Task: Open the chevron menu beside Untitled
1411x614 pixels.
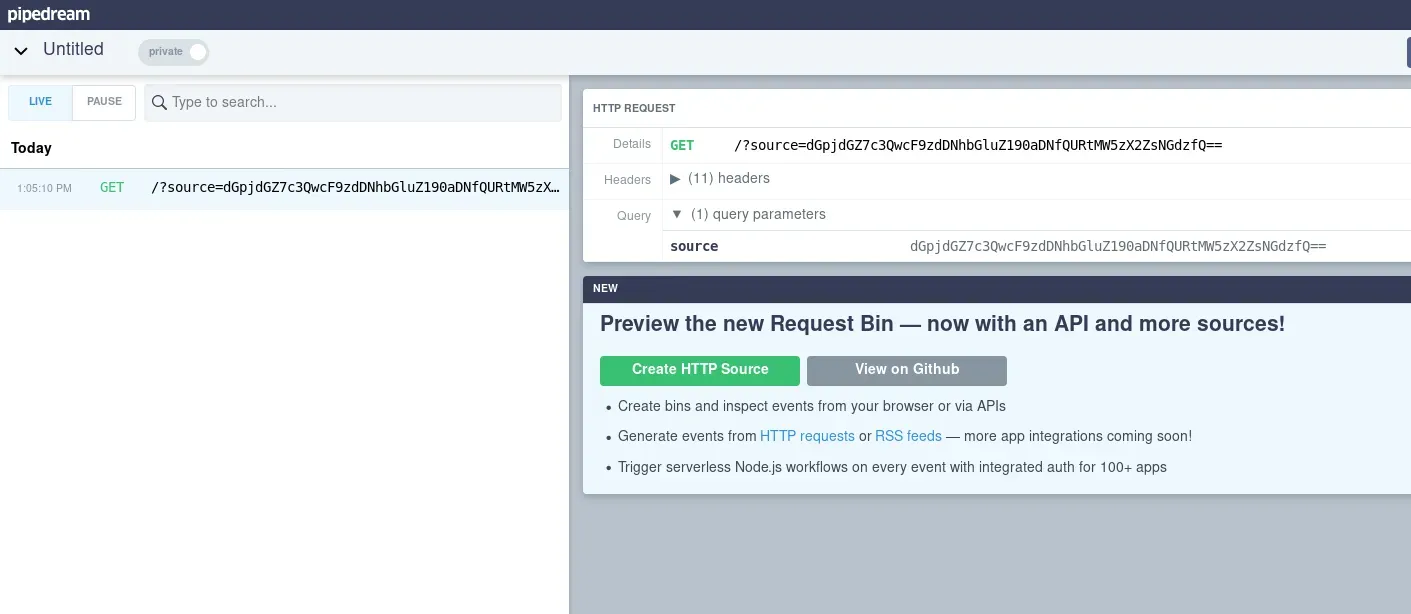Action: click(x=21, y=51)
